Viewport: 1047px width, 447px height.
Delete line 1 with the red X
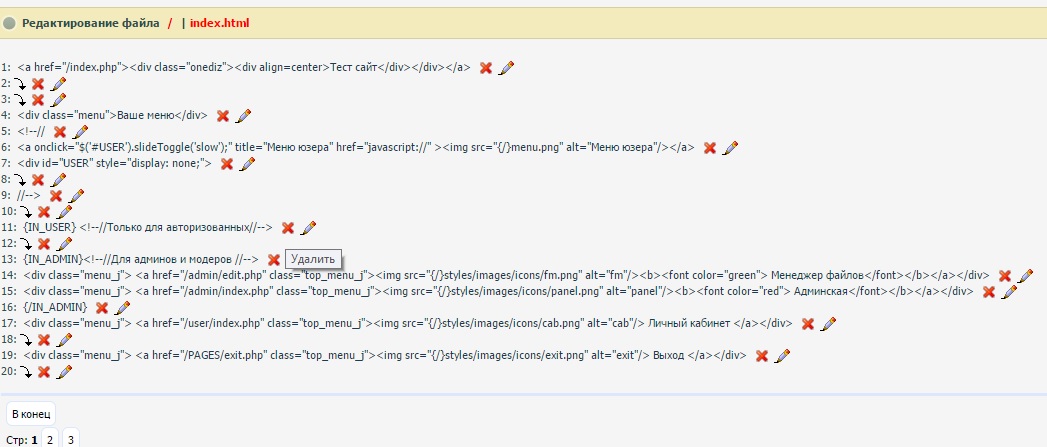pyautogui.click(x=486, y=67)
